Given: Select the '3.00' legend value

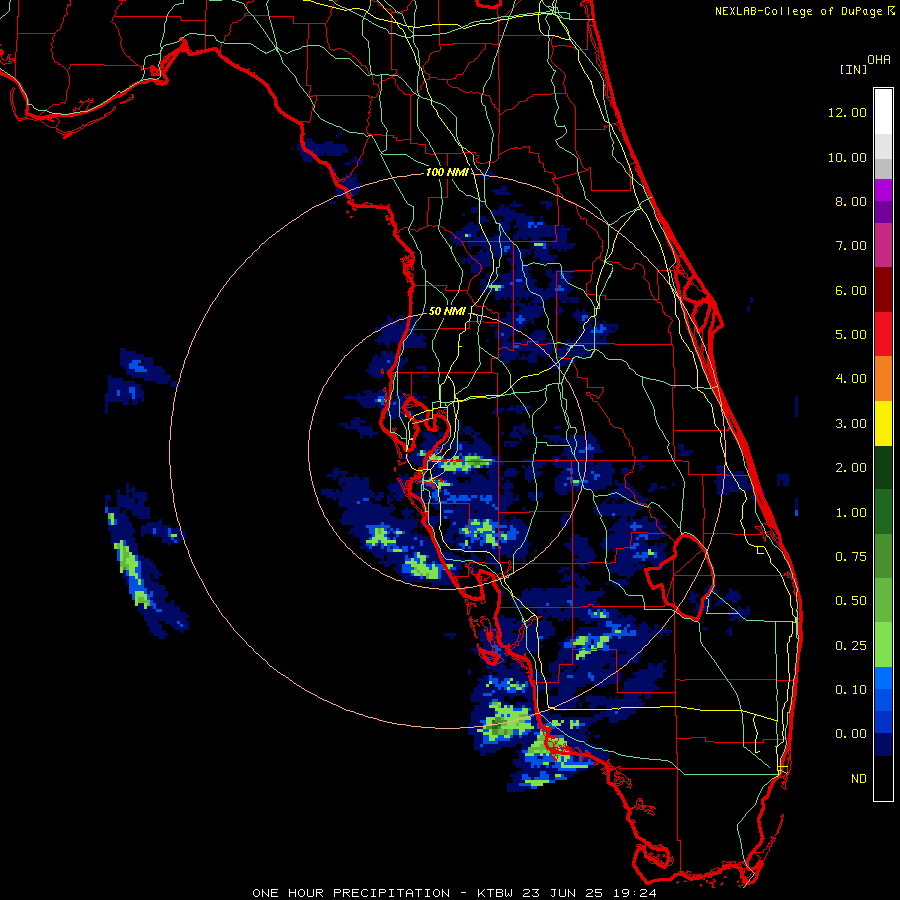Looking at the screenshot, I should click(851, 424).
